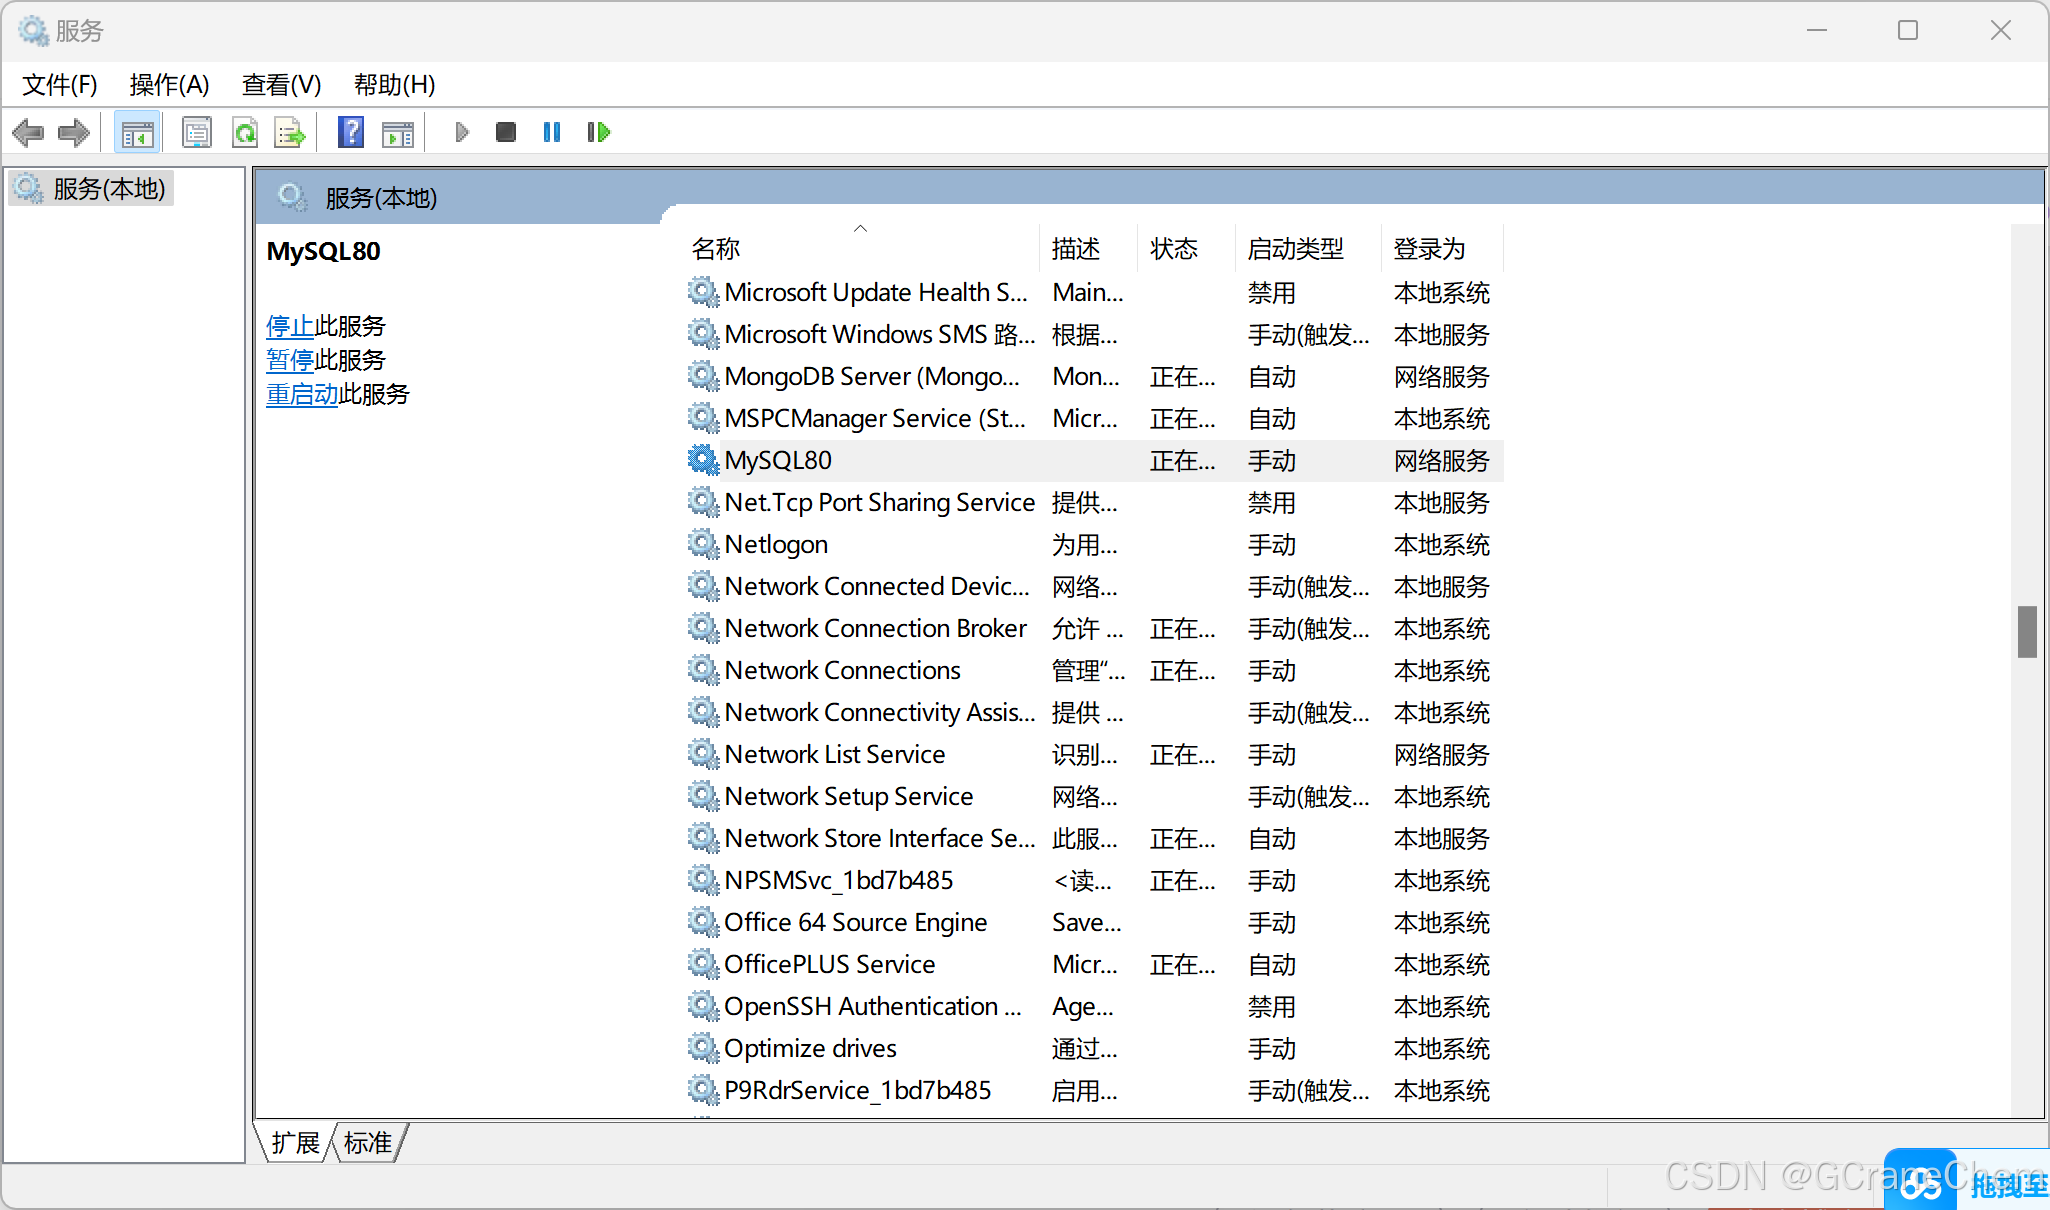Open the 查看(V) menu
The width and height of the screenshot is (2050, 1210).
click(x=281, y=85)
